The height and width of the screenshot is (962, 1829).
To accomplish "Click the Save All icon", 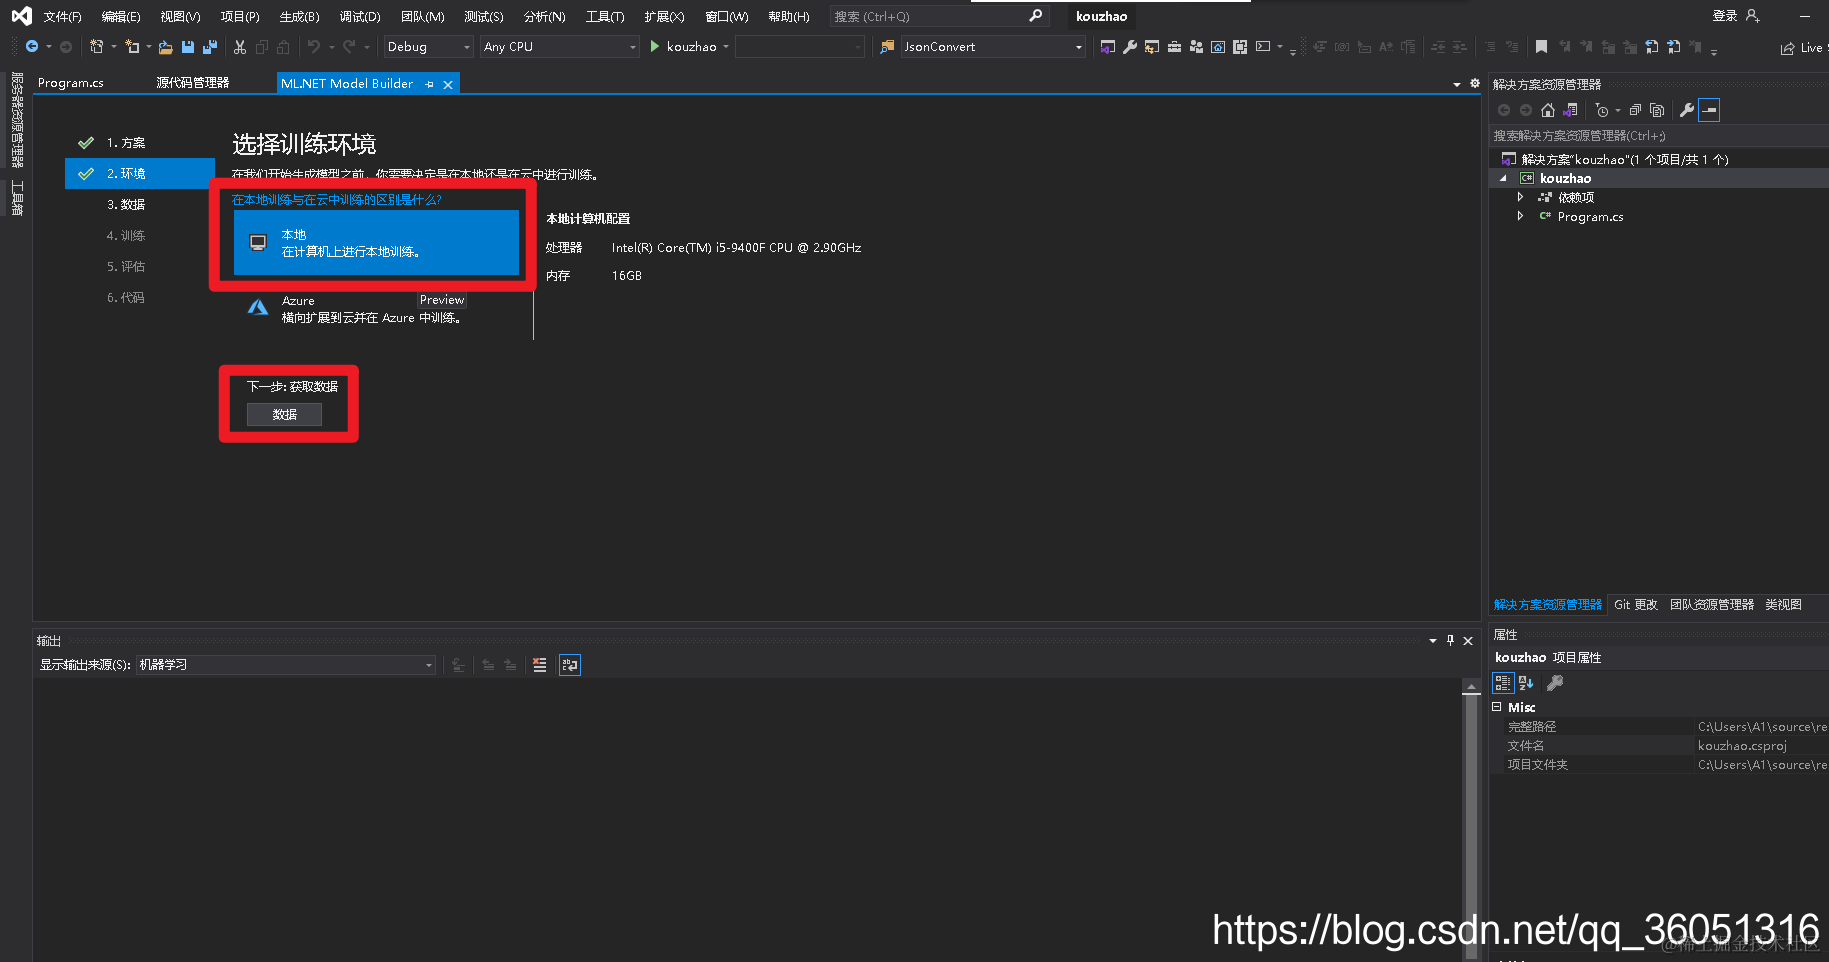I will point(210,47).
